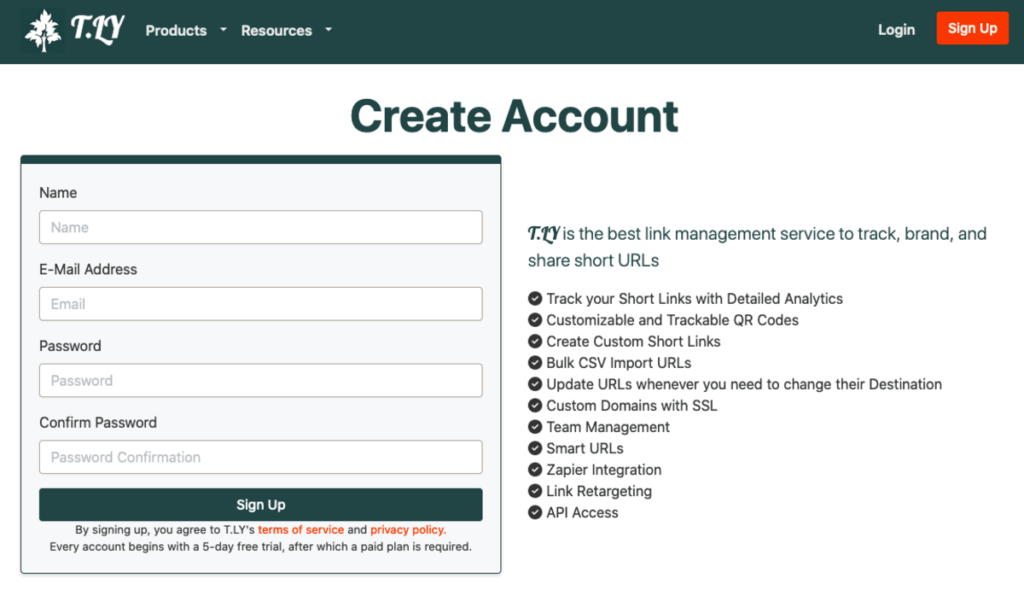Click the Confirm Password field label
This screenshot has width=1024, height=596.
98,422
